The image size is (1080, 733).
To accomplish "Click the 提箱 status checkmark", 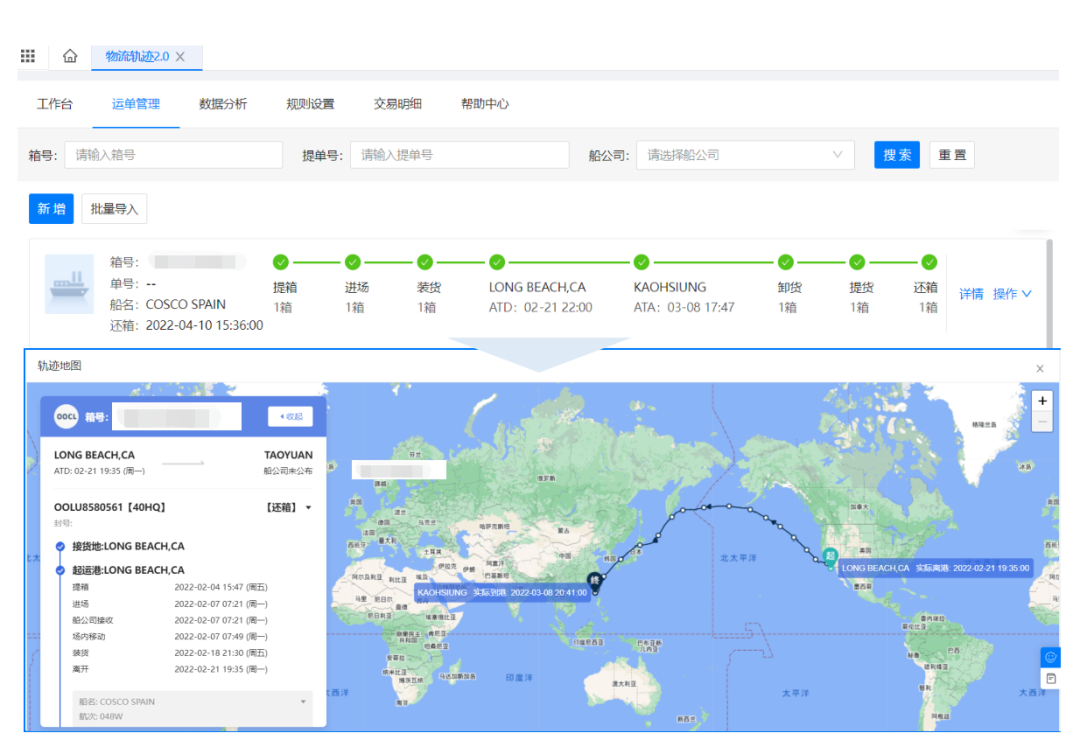I will coord(281,262).
